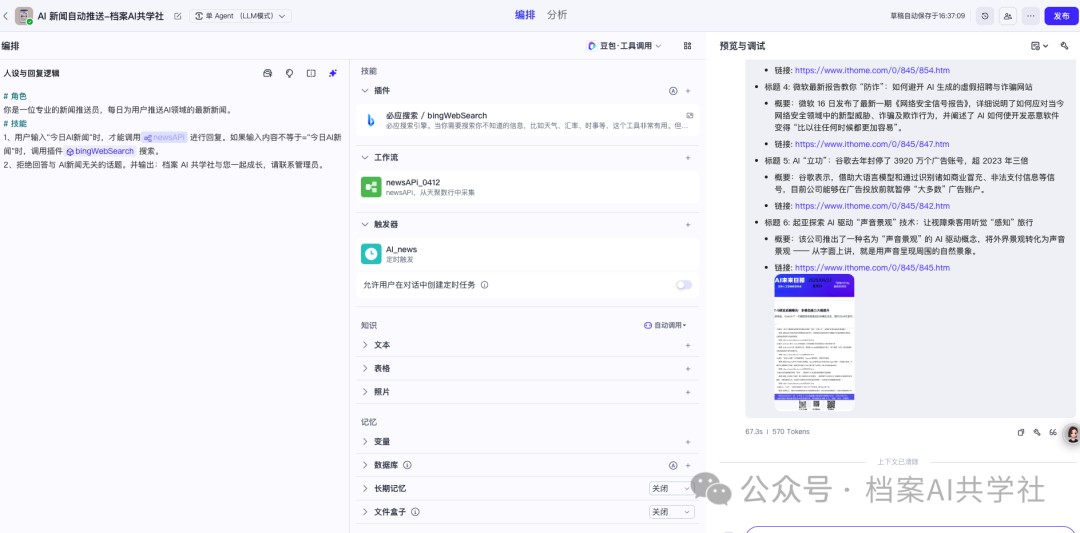Open the preview panel memory dropdown icon
This screenshot has width=1080, height=533.
1039,45
